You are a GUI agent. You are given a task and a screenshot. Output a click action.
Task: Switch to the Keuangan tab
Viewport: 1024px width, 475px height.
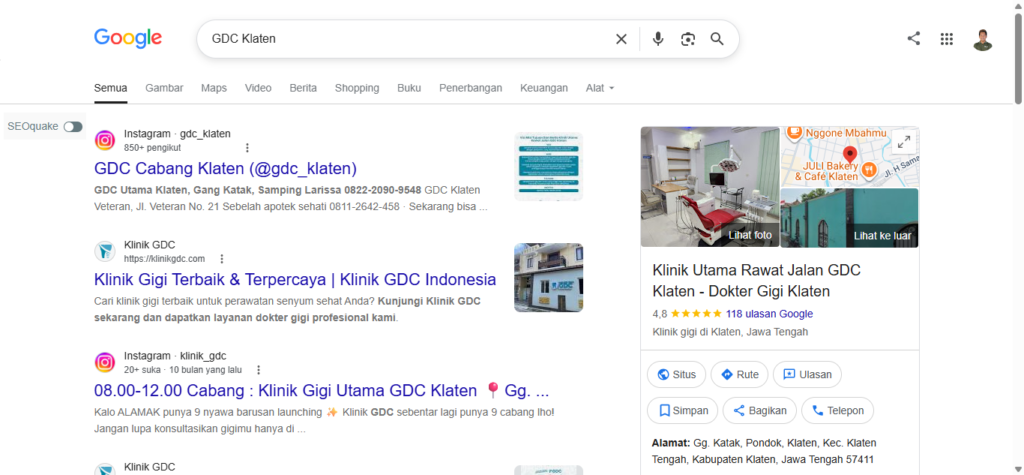(544, 88)
